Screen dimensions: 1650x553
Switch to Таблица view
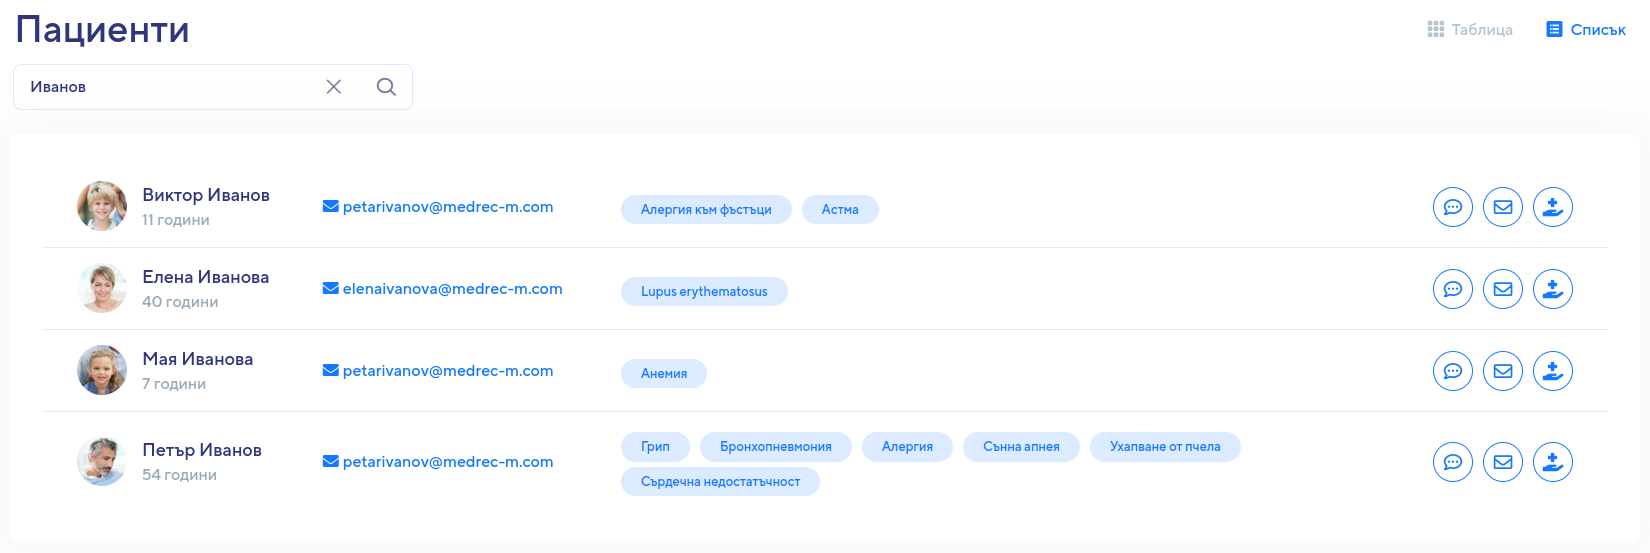click(x=1470, y=30)
